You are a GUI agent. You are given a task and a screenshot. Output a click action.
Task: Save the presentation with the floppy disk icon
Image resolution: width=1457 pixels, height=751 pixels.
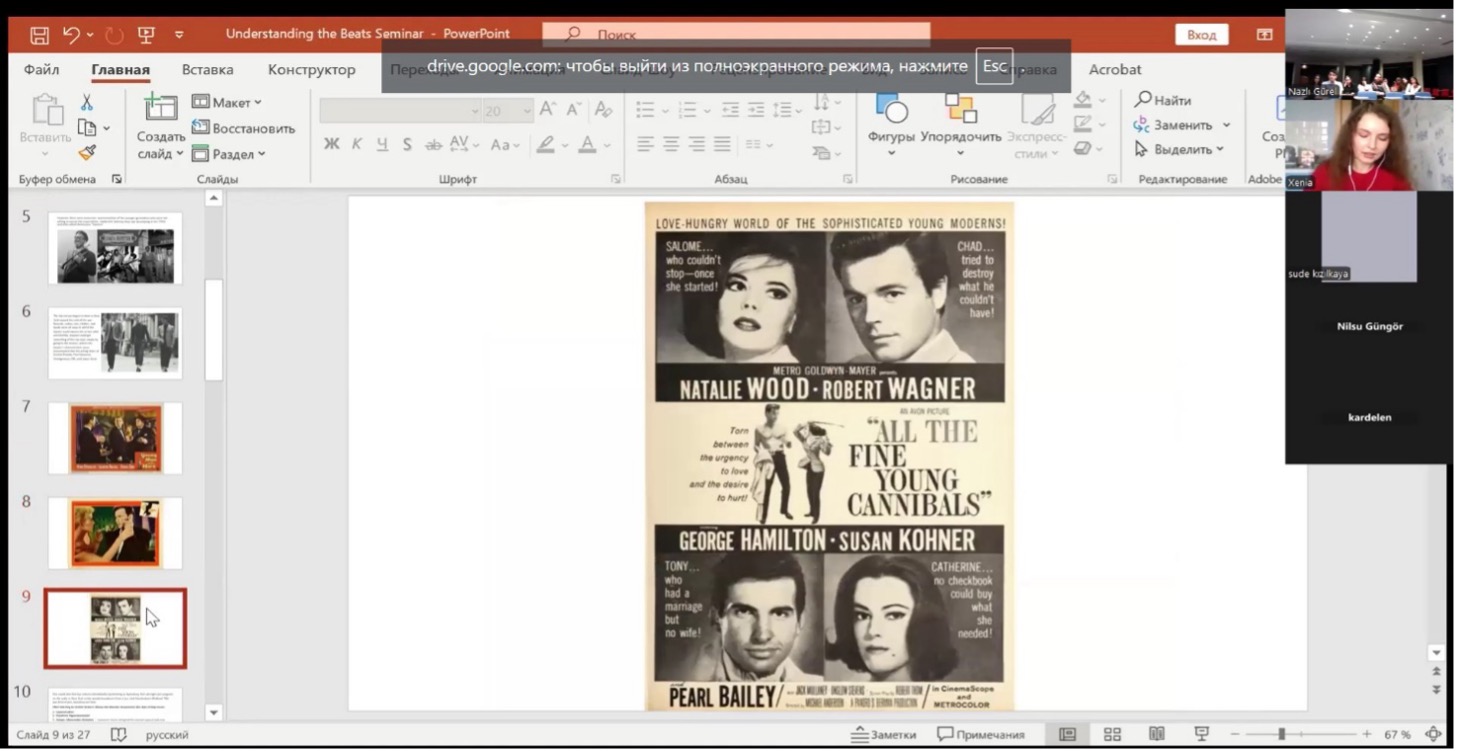40,35
